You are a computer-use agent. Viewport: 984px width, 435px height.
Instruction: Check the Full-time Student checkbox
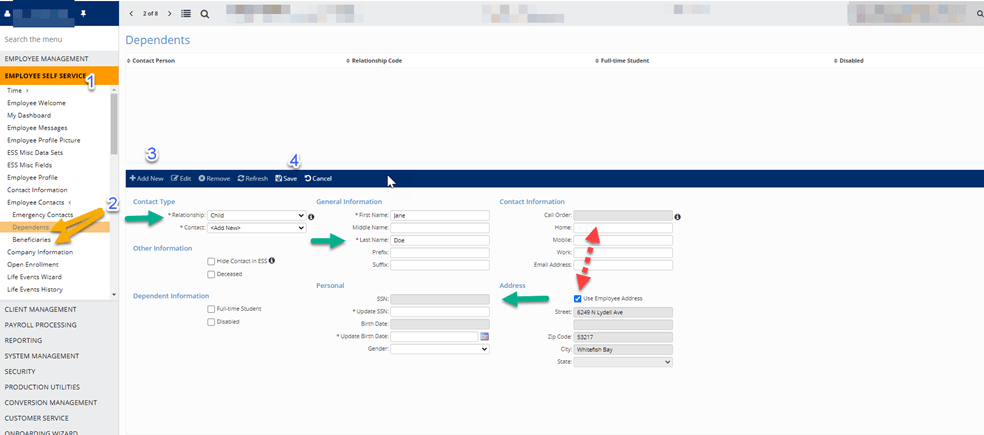pyautogui.click(x=211, y=309)
